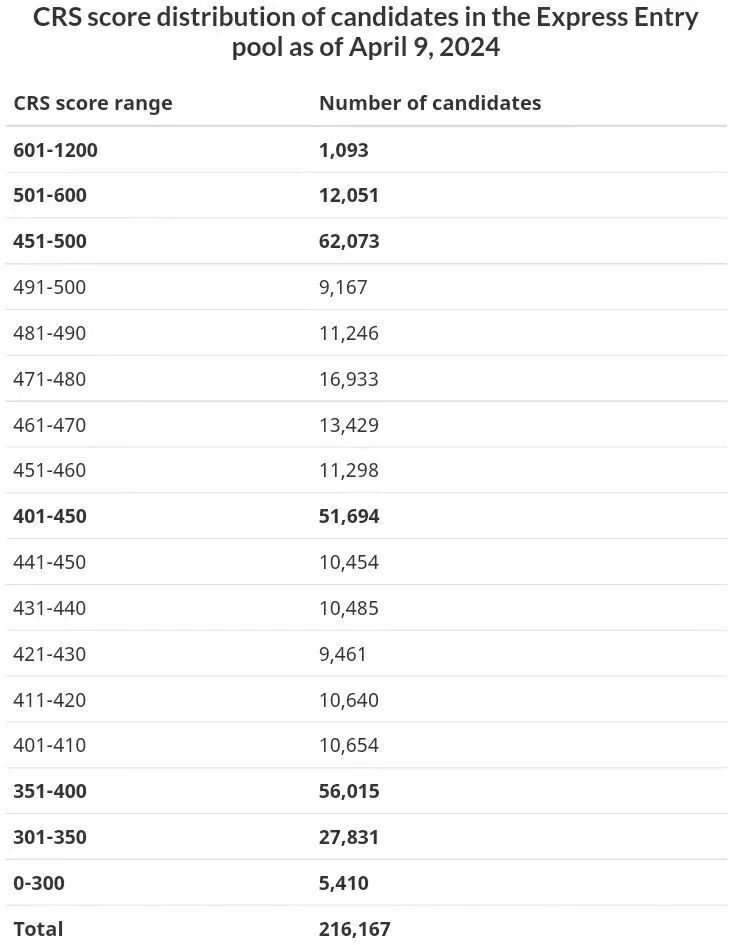Select the 0-300 score range row
The width and height of the screenshot is (752, 945).
click(366, 883)
